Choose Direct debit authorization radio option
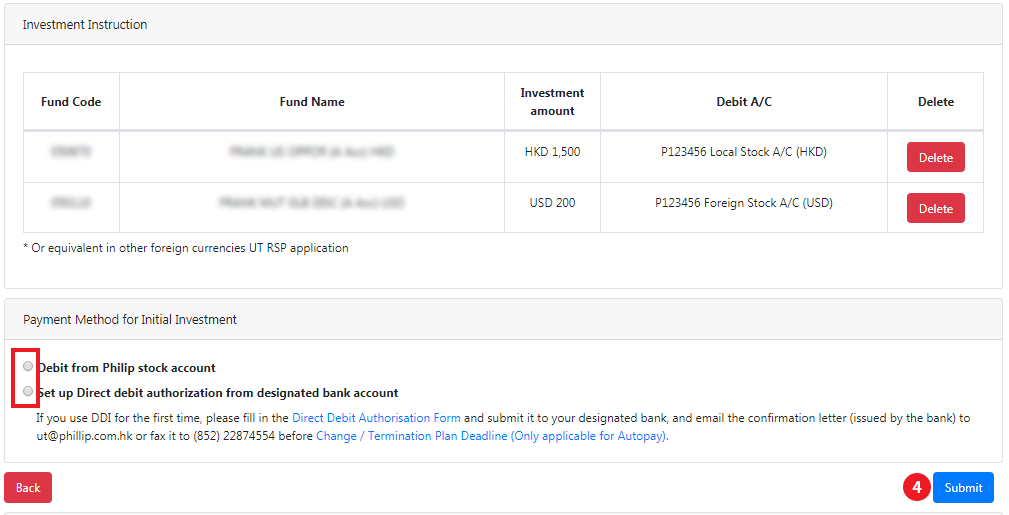This screenshot has width=1009, height=515. tap(28, 392)
